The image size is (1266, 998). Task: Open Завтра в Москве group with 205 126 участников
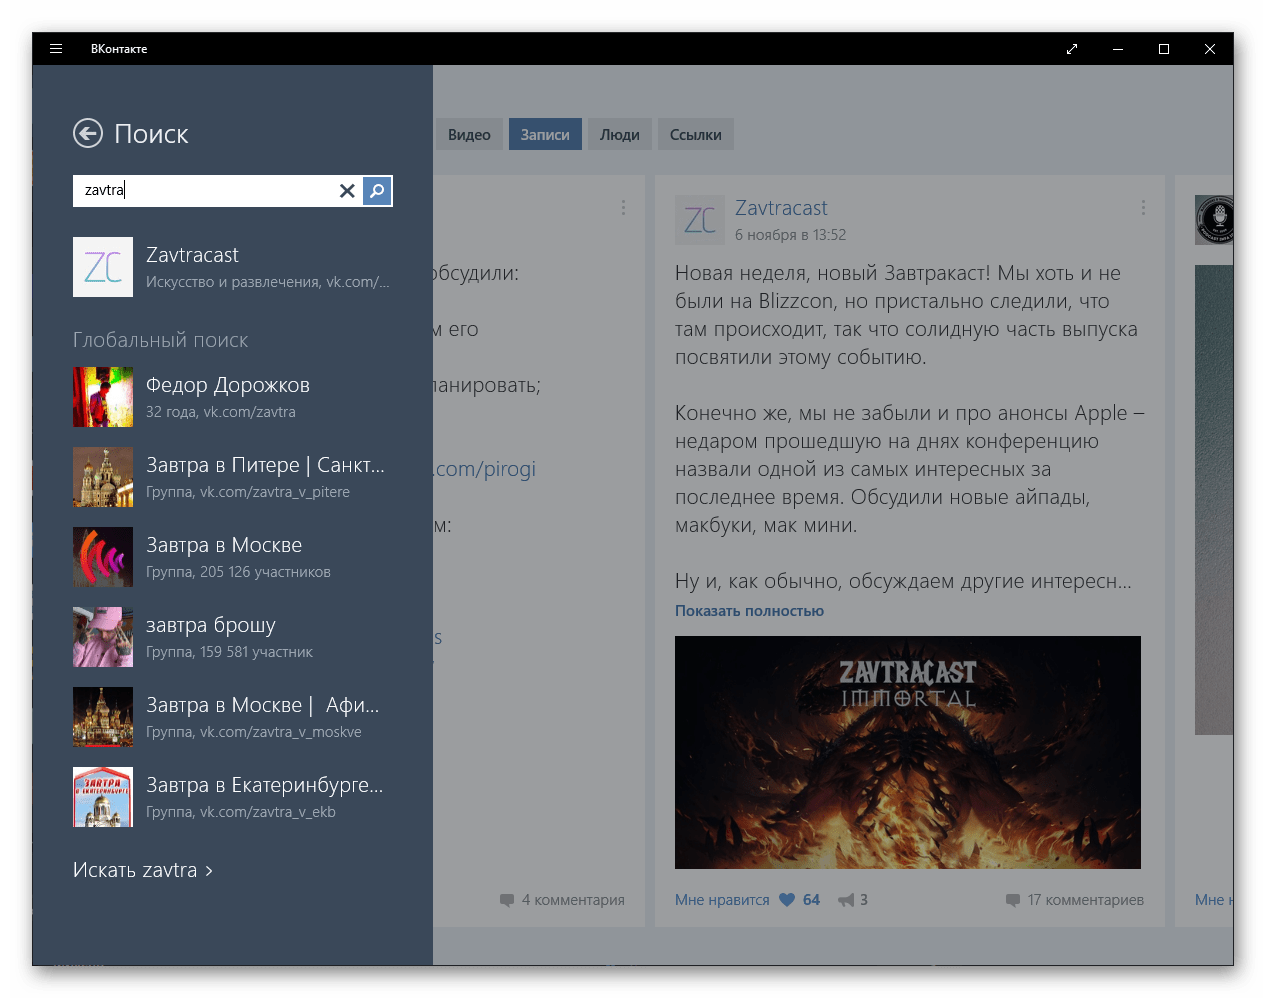click(x=233, y=557)
